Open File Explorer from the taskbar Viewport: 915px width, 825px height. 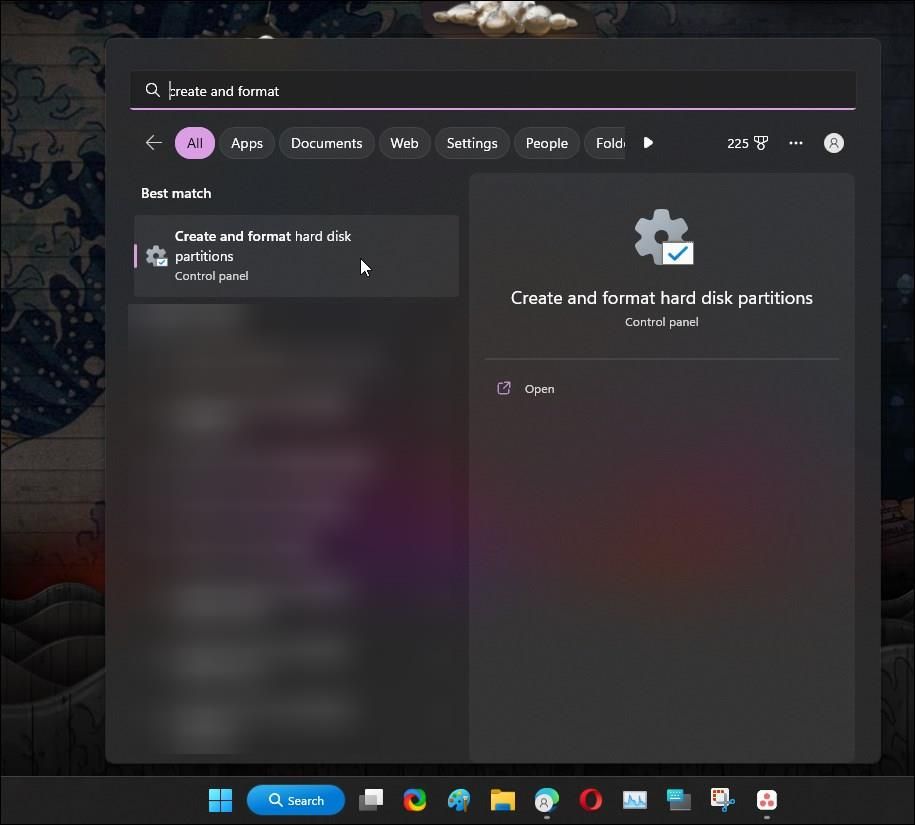[502, 800]
